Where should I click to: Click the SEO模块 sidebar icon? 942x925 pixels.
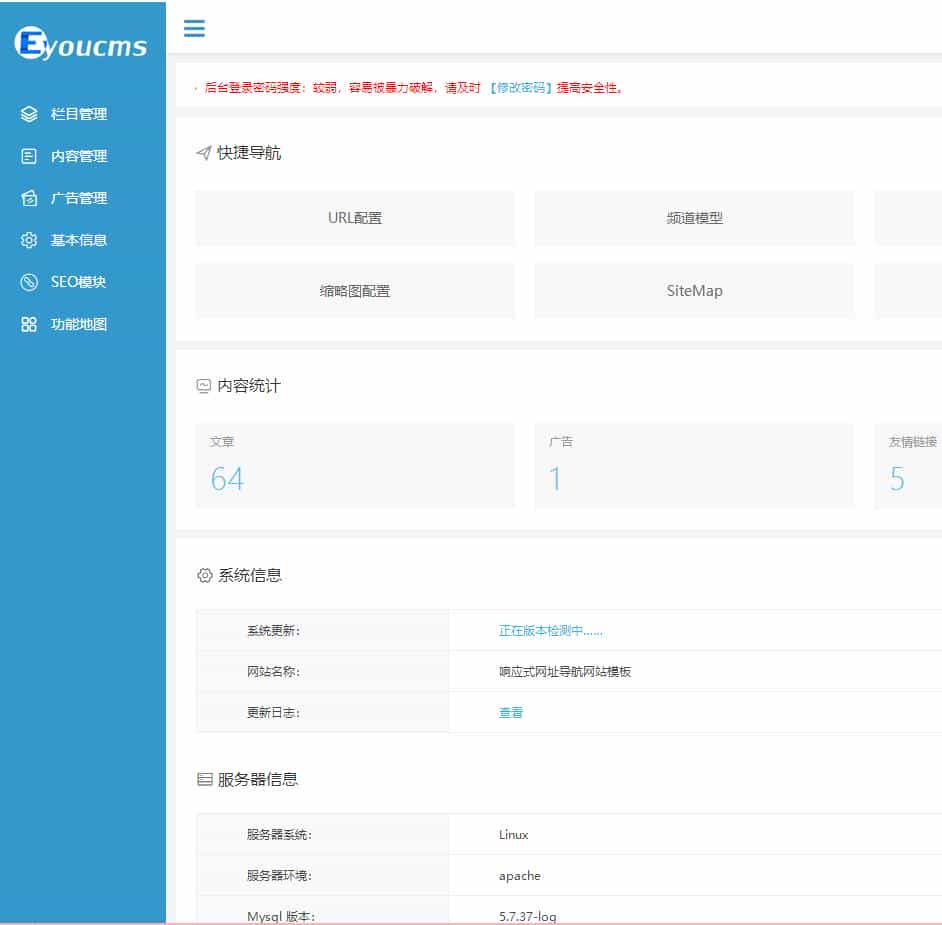29,282
